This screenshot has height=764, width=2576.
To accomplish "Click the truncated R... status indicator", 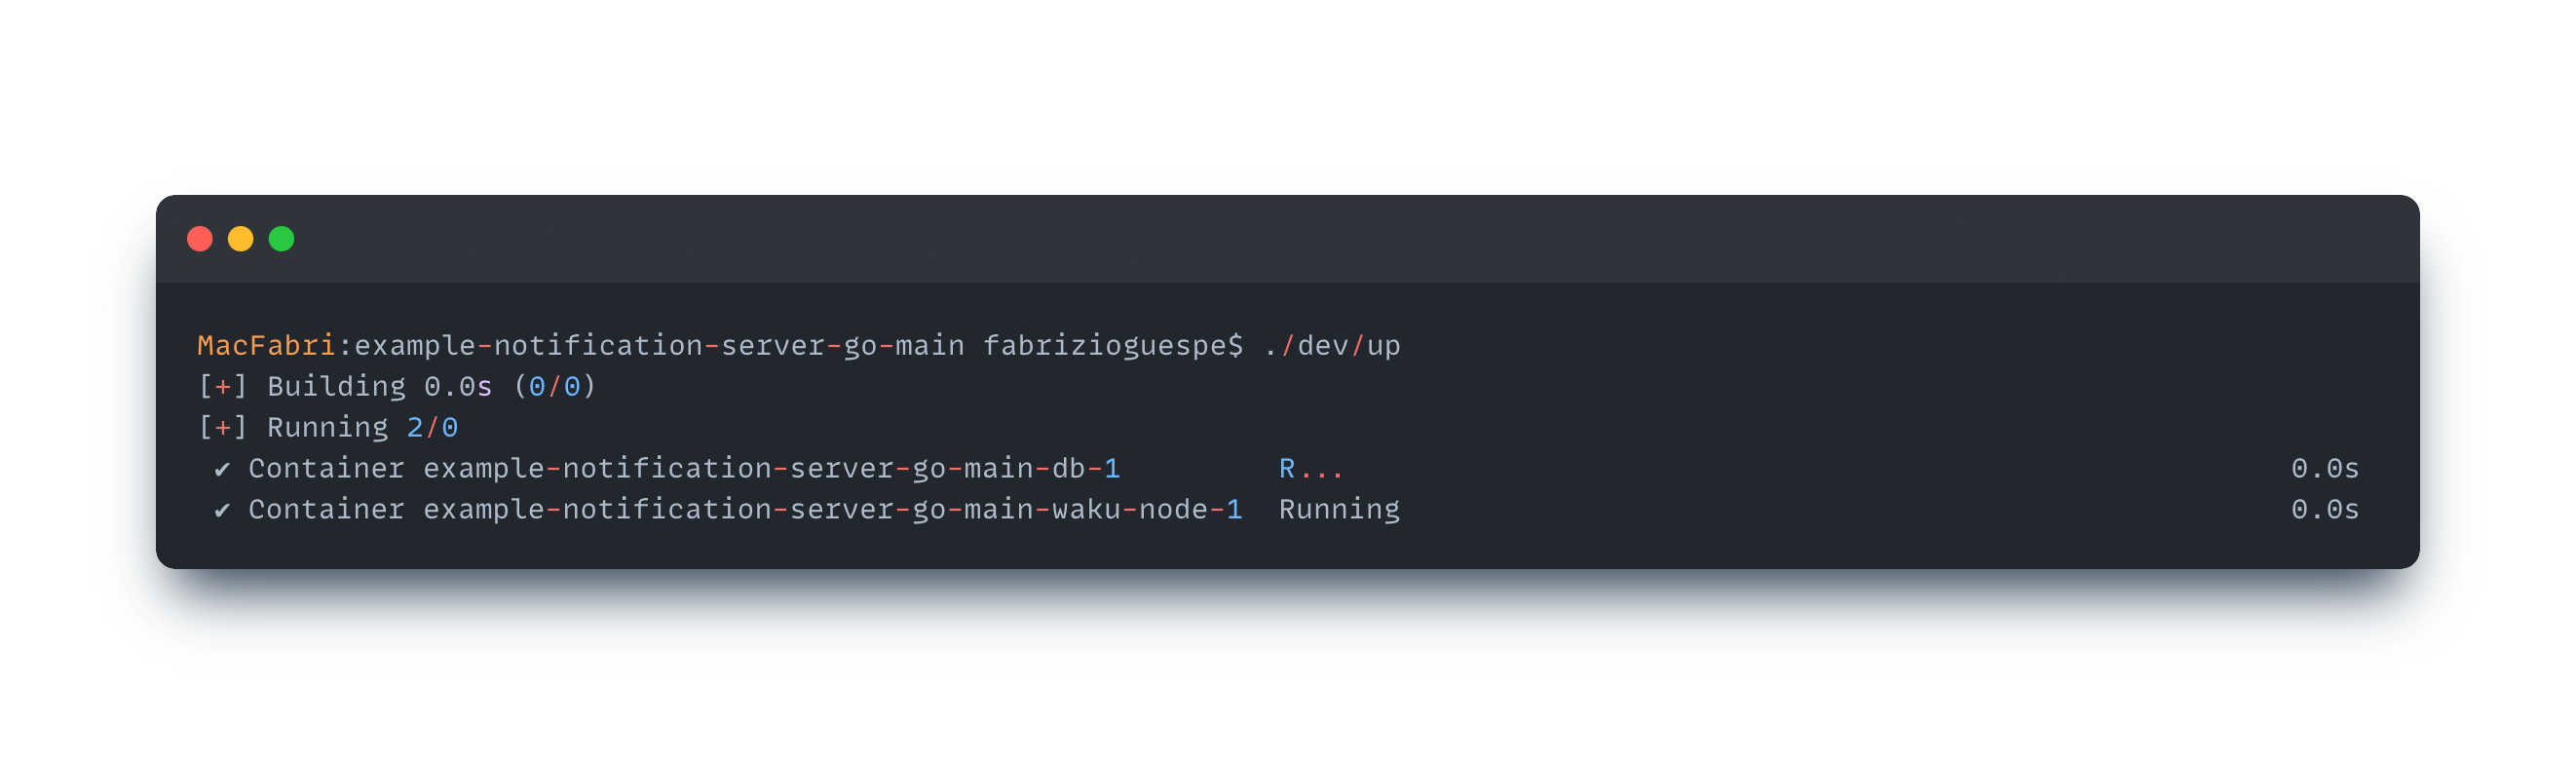I will point(1311,467).
